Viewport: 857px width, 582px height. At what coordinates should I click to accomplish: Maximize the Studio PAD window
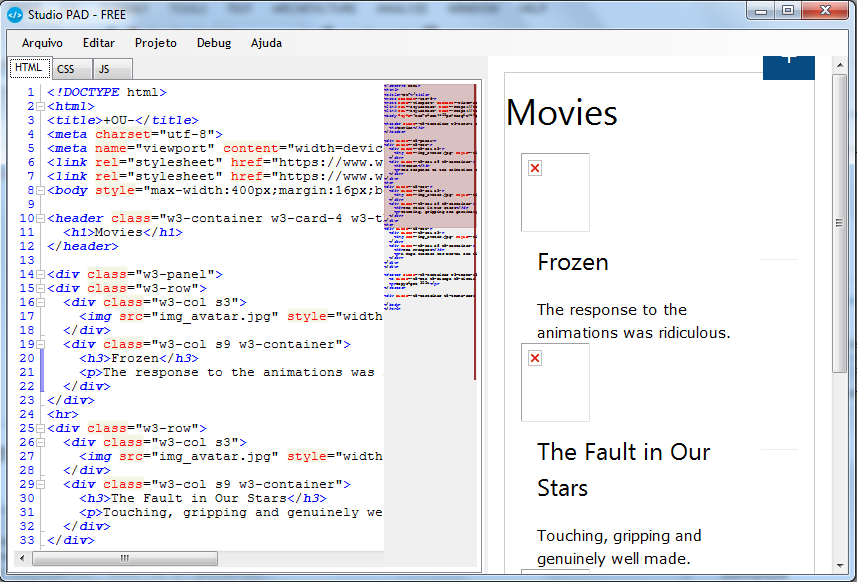pyautogui.click(x=788, y=11)
